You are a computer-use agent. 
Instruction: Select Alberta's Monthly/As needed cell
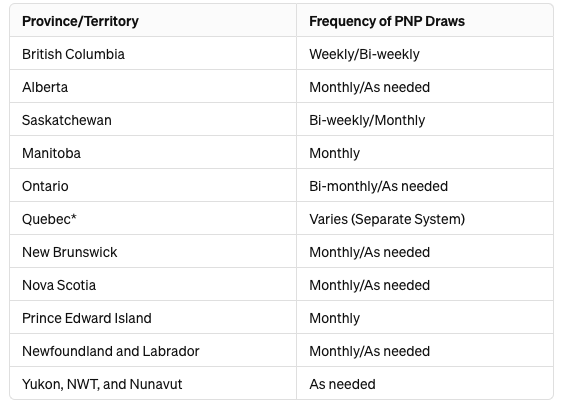point(370,87)
